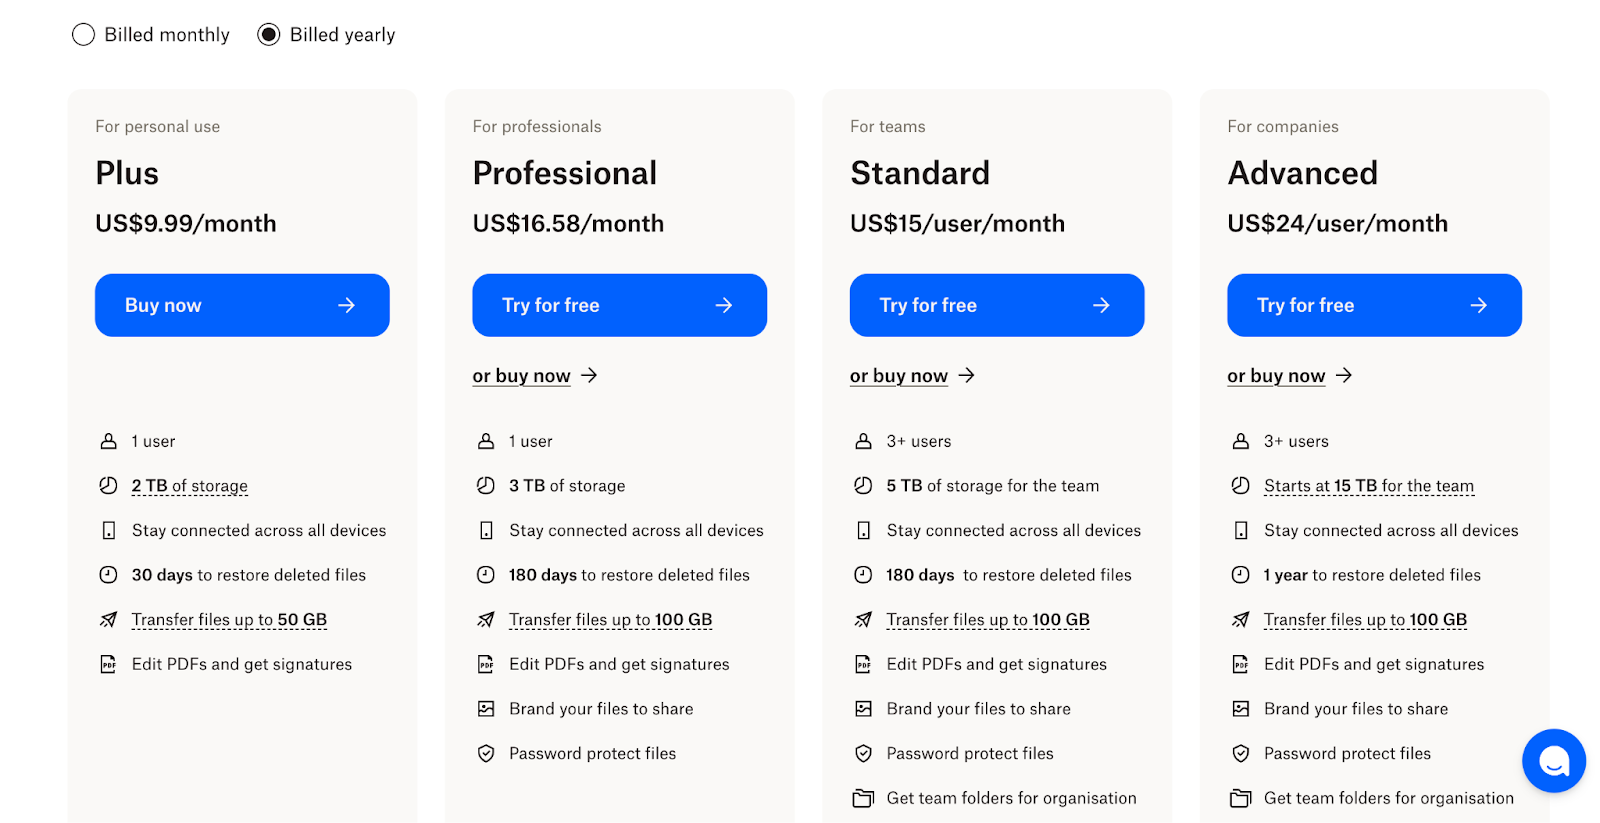
Task: Click 'or buy now' link under Advanced
Action: click(1276, 376)
